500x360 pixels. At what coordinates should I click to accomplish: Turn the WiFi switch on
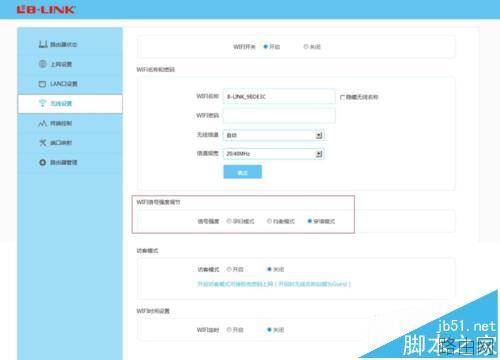coord(266,47)
